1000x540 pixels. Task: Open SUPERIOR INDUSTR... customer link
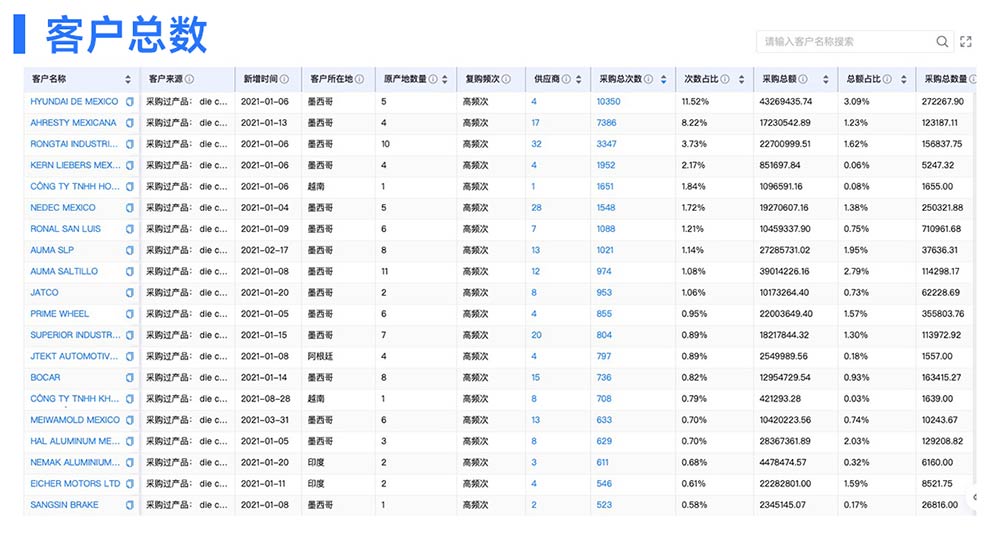pyautogui.click(x=75, y=335)
